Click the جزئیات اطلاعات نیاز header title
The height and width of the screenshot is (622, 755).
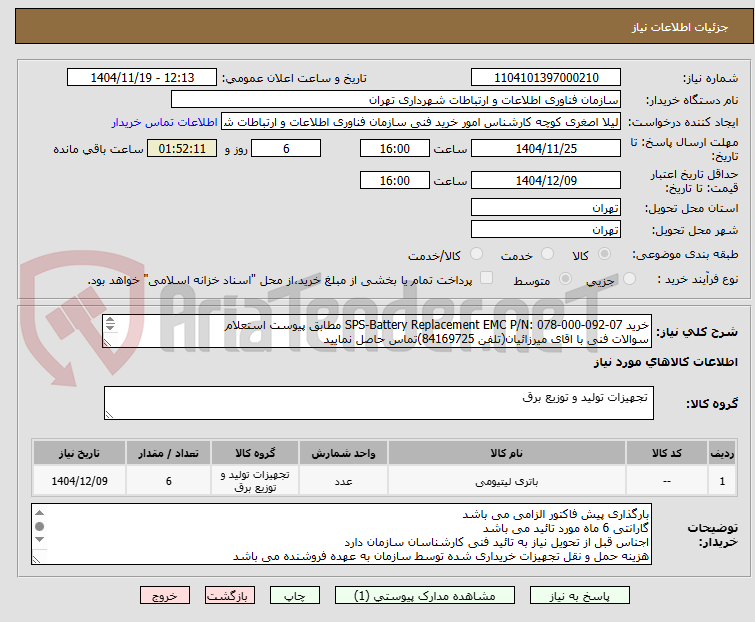tap(680, 27)
